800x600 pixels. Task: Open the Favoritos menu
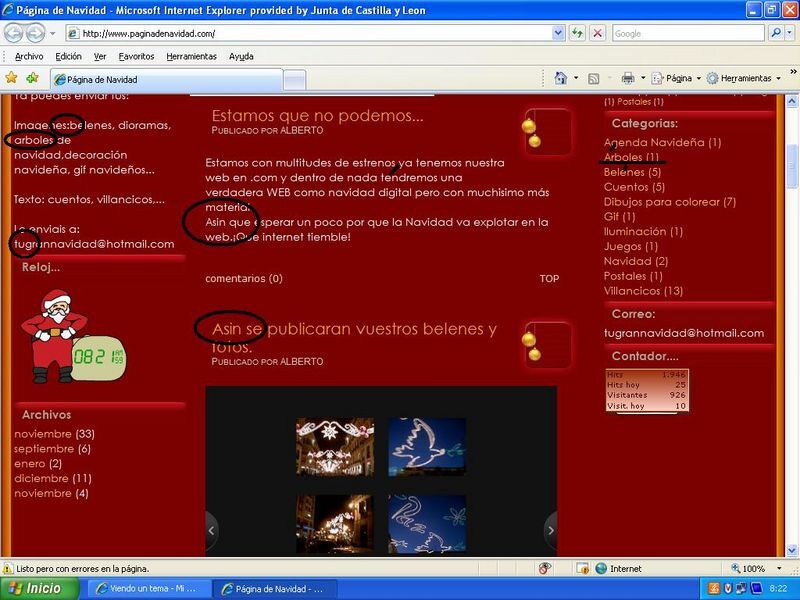pyautogui.click(x=136, y=56)
